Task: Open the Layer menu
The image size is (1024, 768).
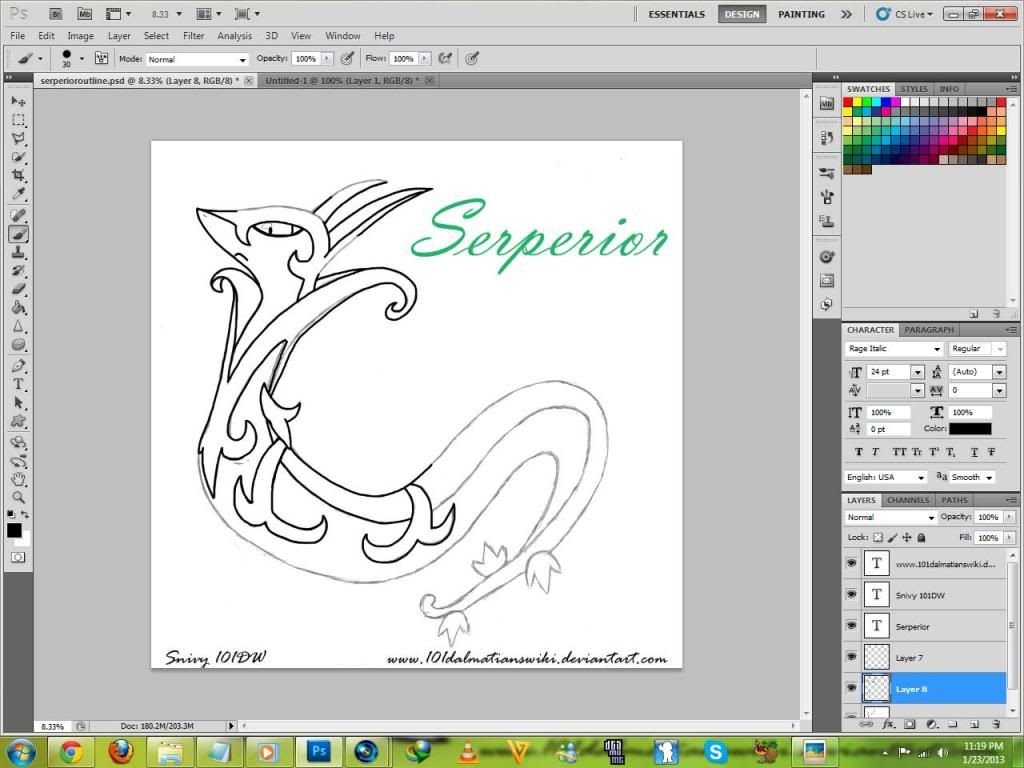Action: pos(119,36)
